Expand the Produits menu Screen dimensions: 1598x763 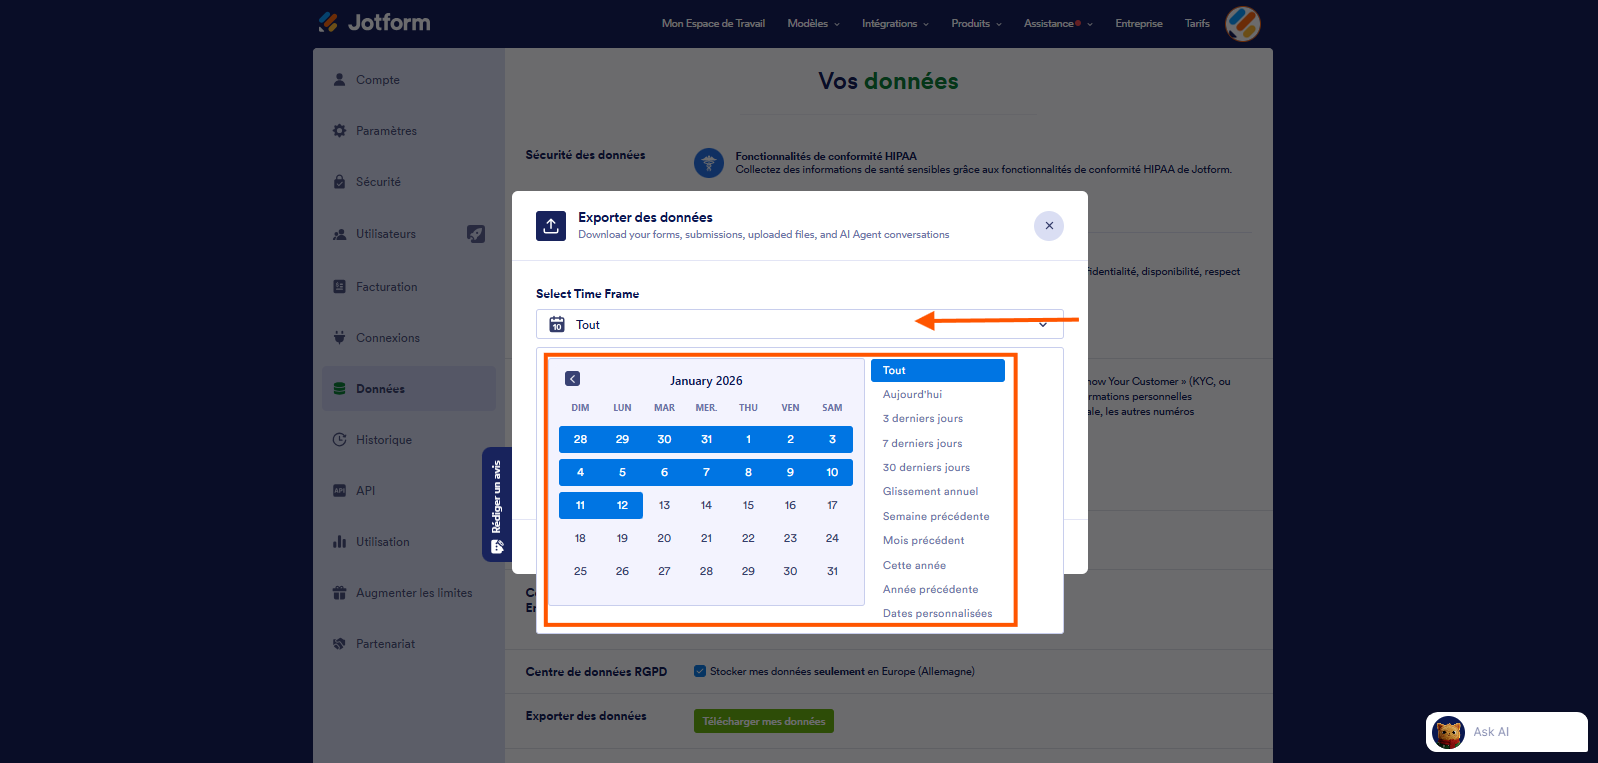(x=976, y=23)
